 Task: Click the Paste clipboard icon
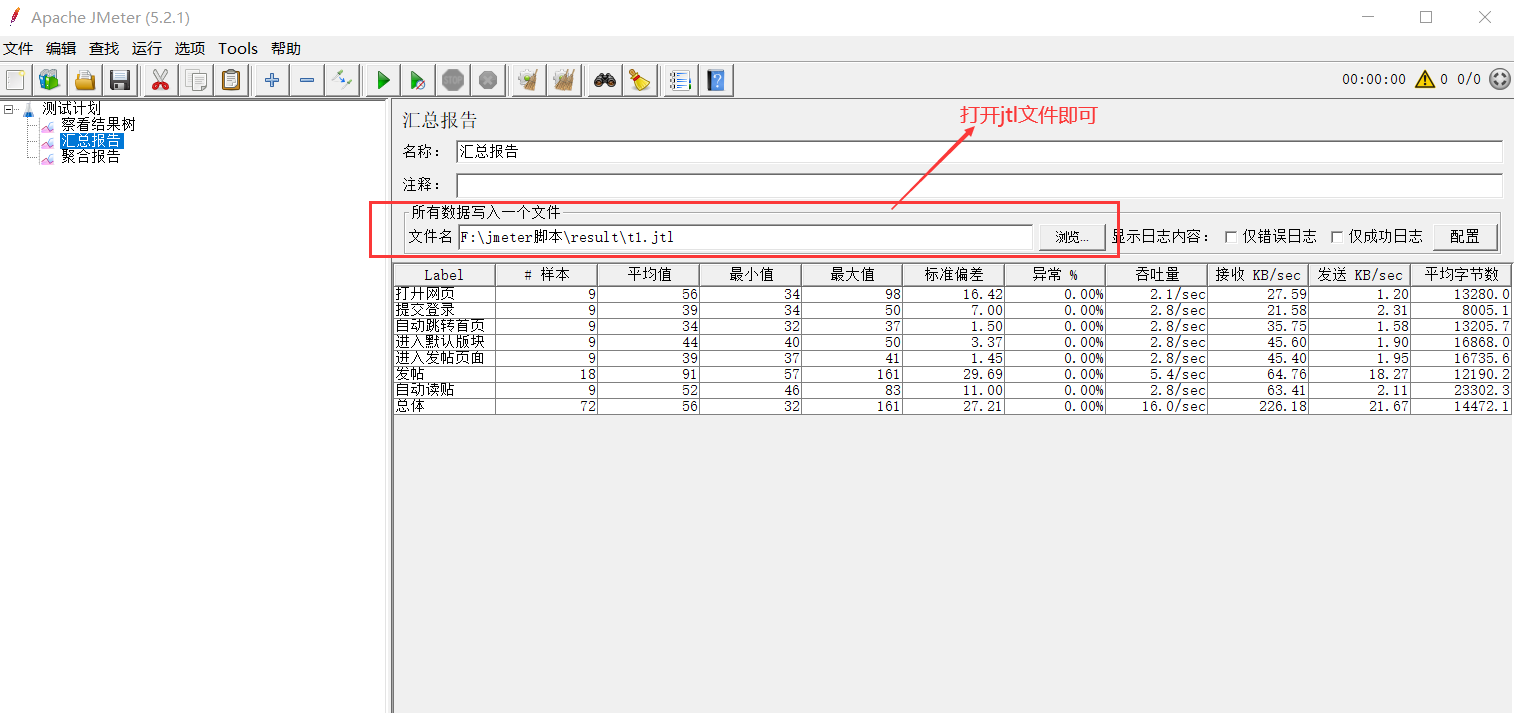tap(231, 80)
